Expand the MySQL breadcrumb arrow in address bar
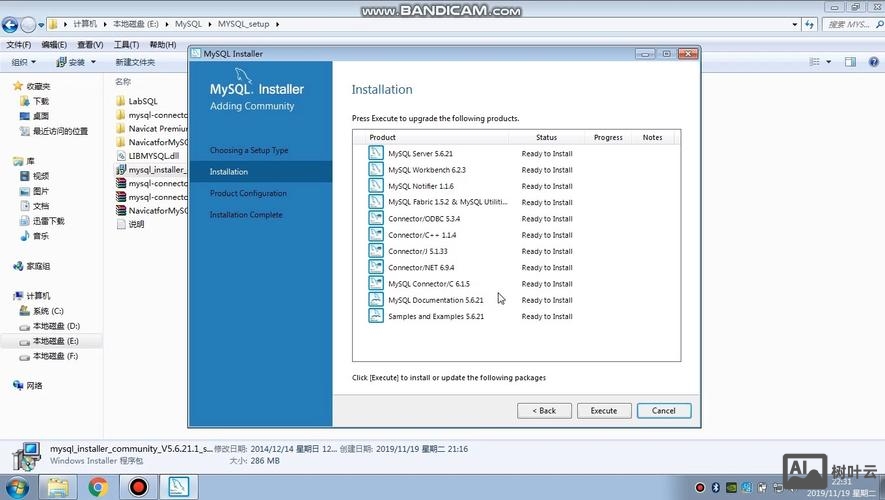The height and width of the screenshot is (500, 885). click(210, 24)
